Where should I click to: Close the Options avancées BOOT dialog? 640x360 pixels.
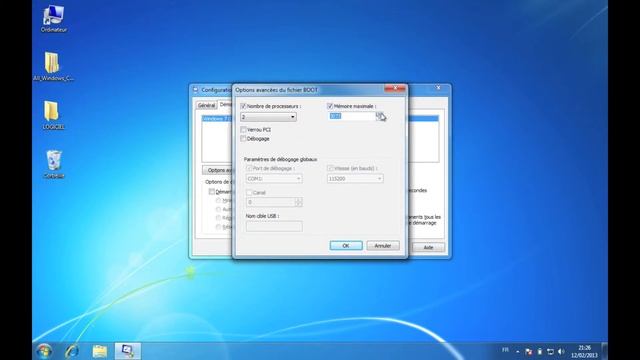coord(395,88)
